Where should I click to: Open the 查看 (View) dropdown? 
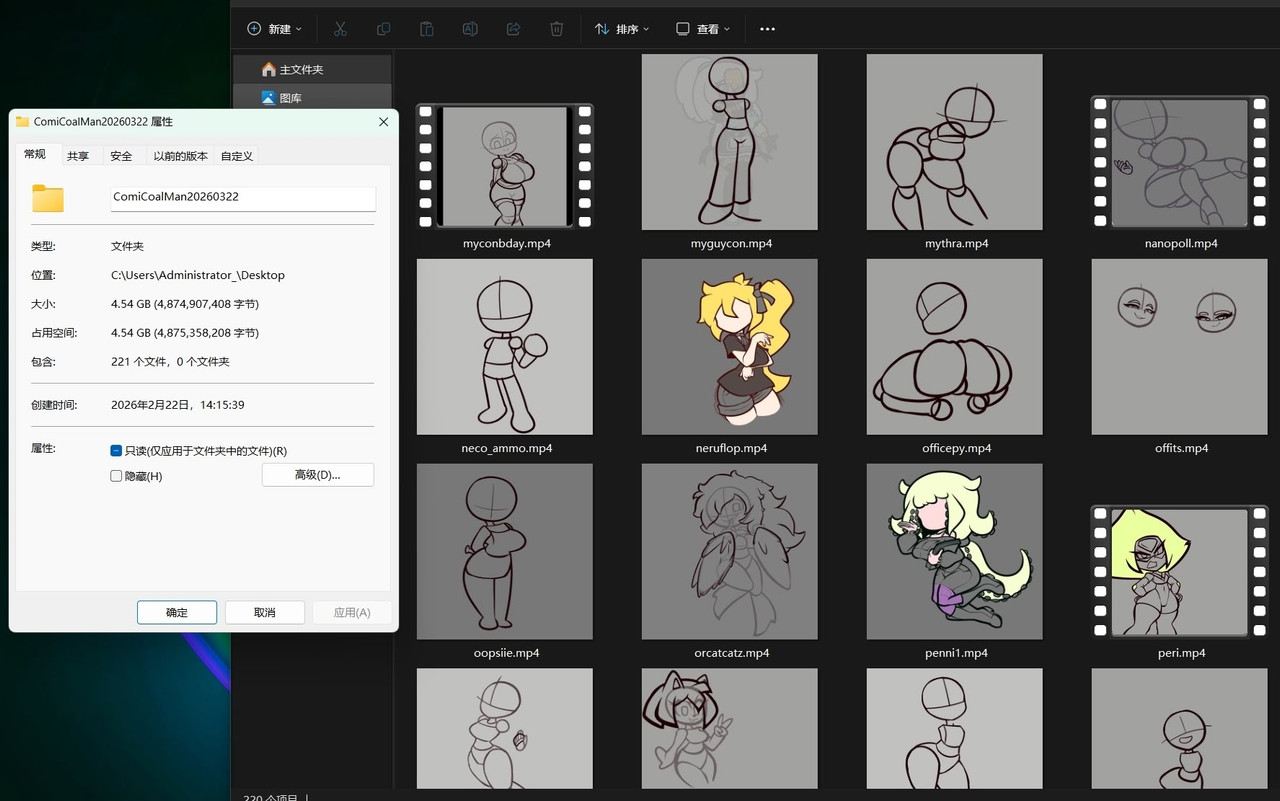[x=703, y=29]
